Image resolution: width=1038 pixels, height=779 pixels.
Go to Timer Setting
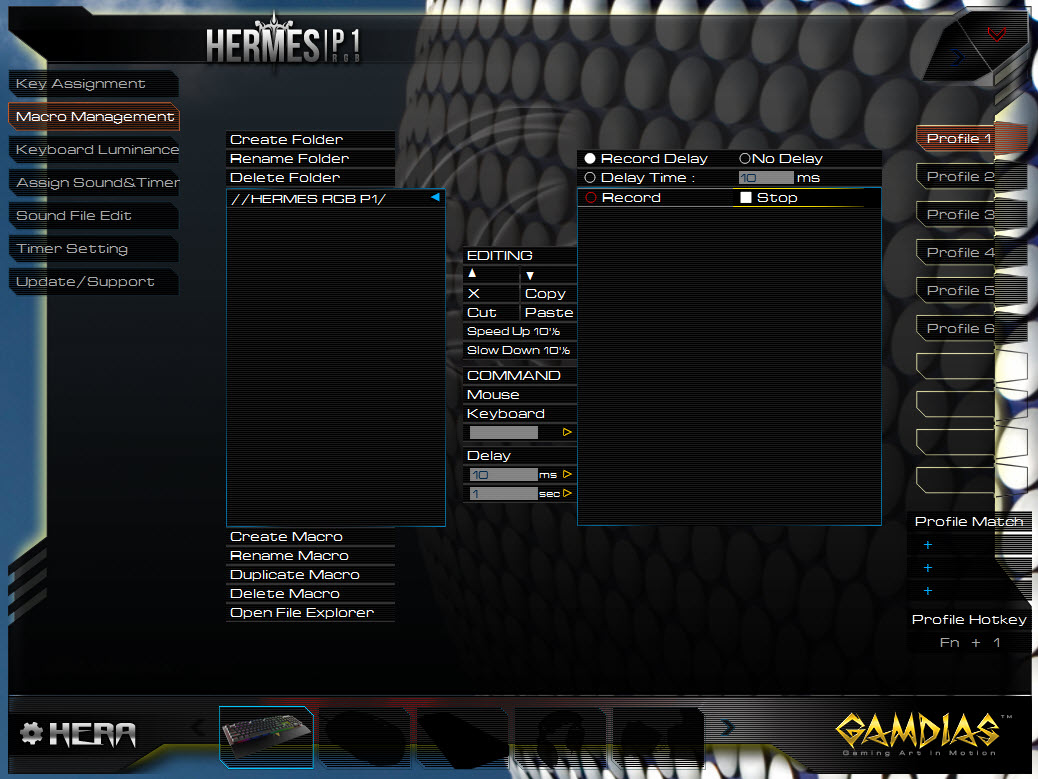[x=93, y=249]
